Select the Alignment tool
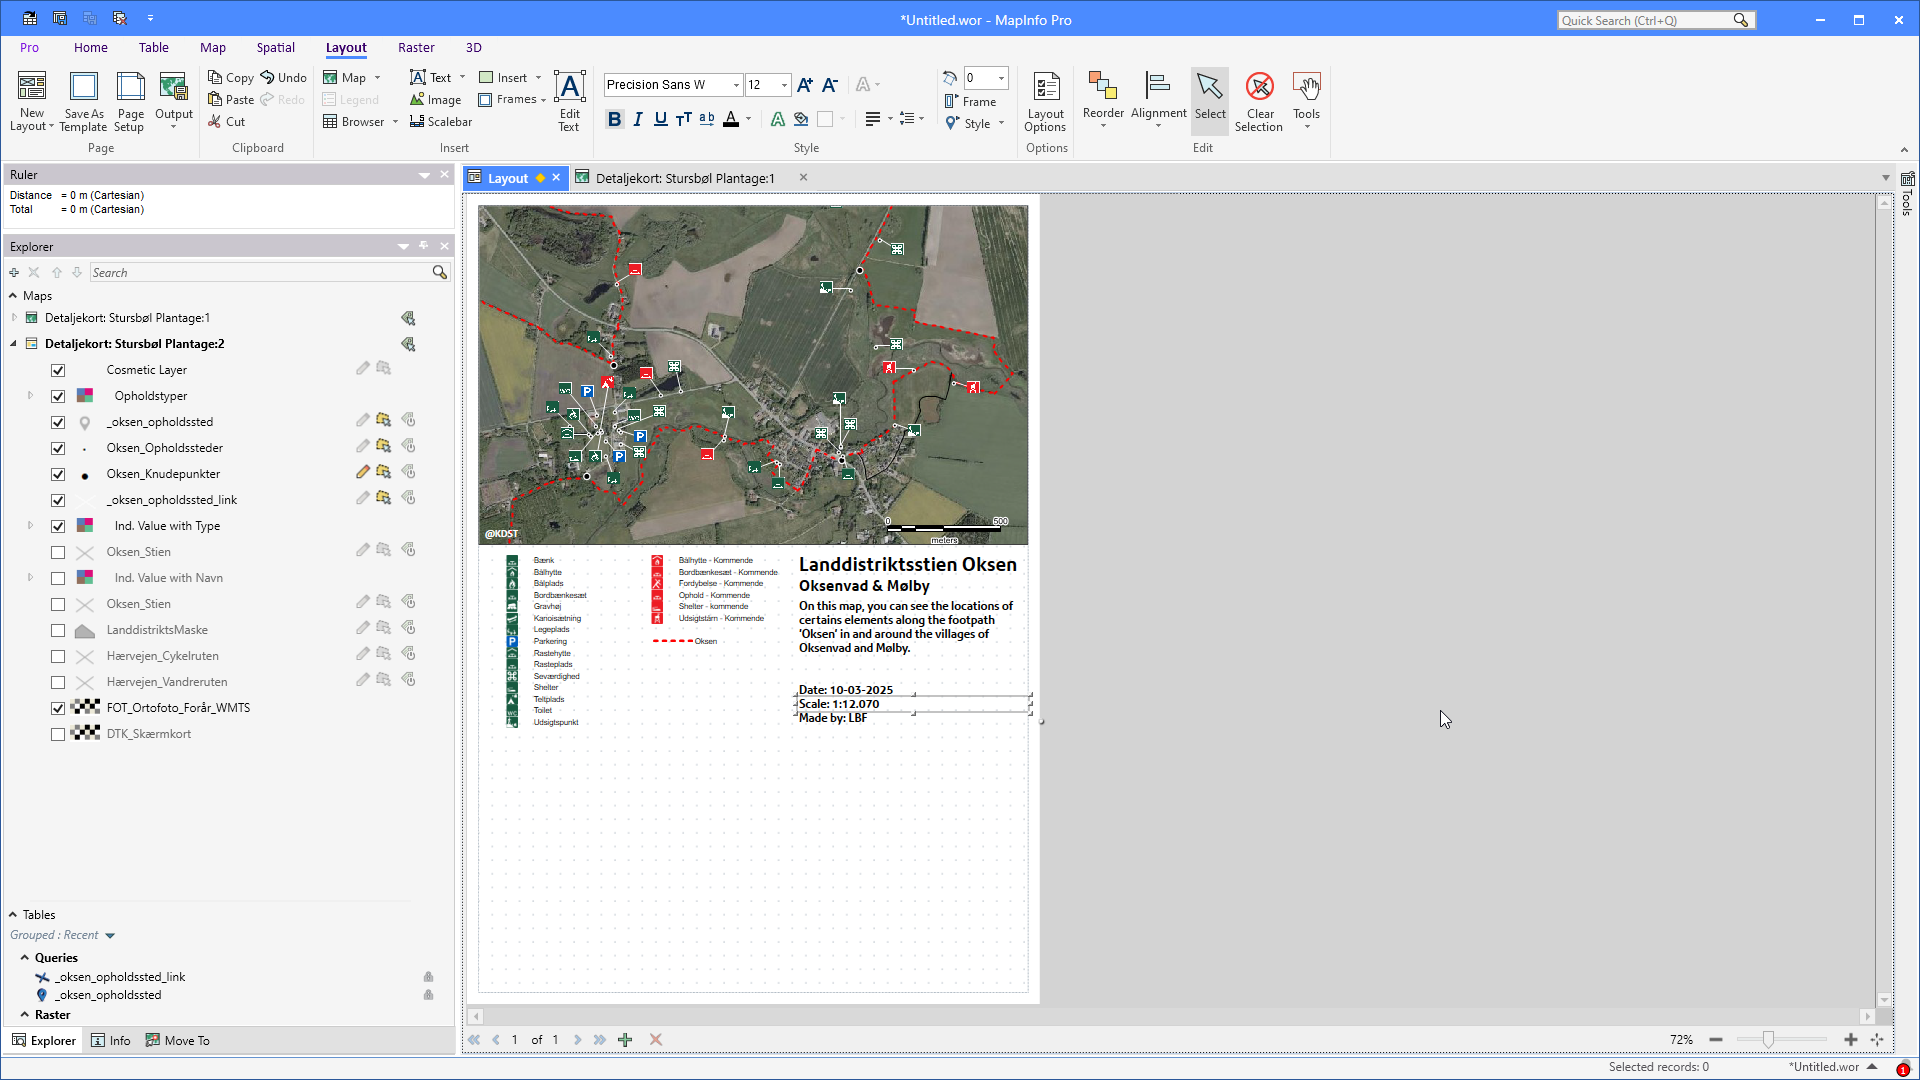 [1158, 100]
